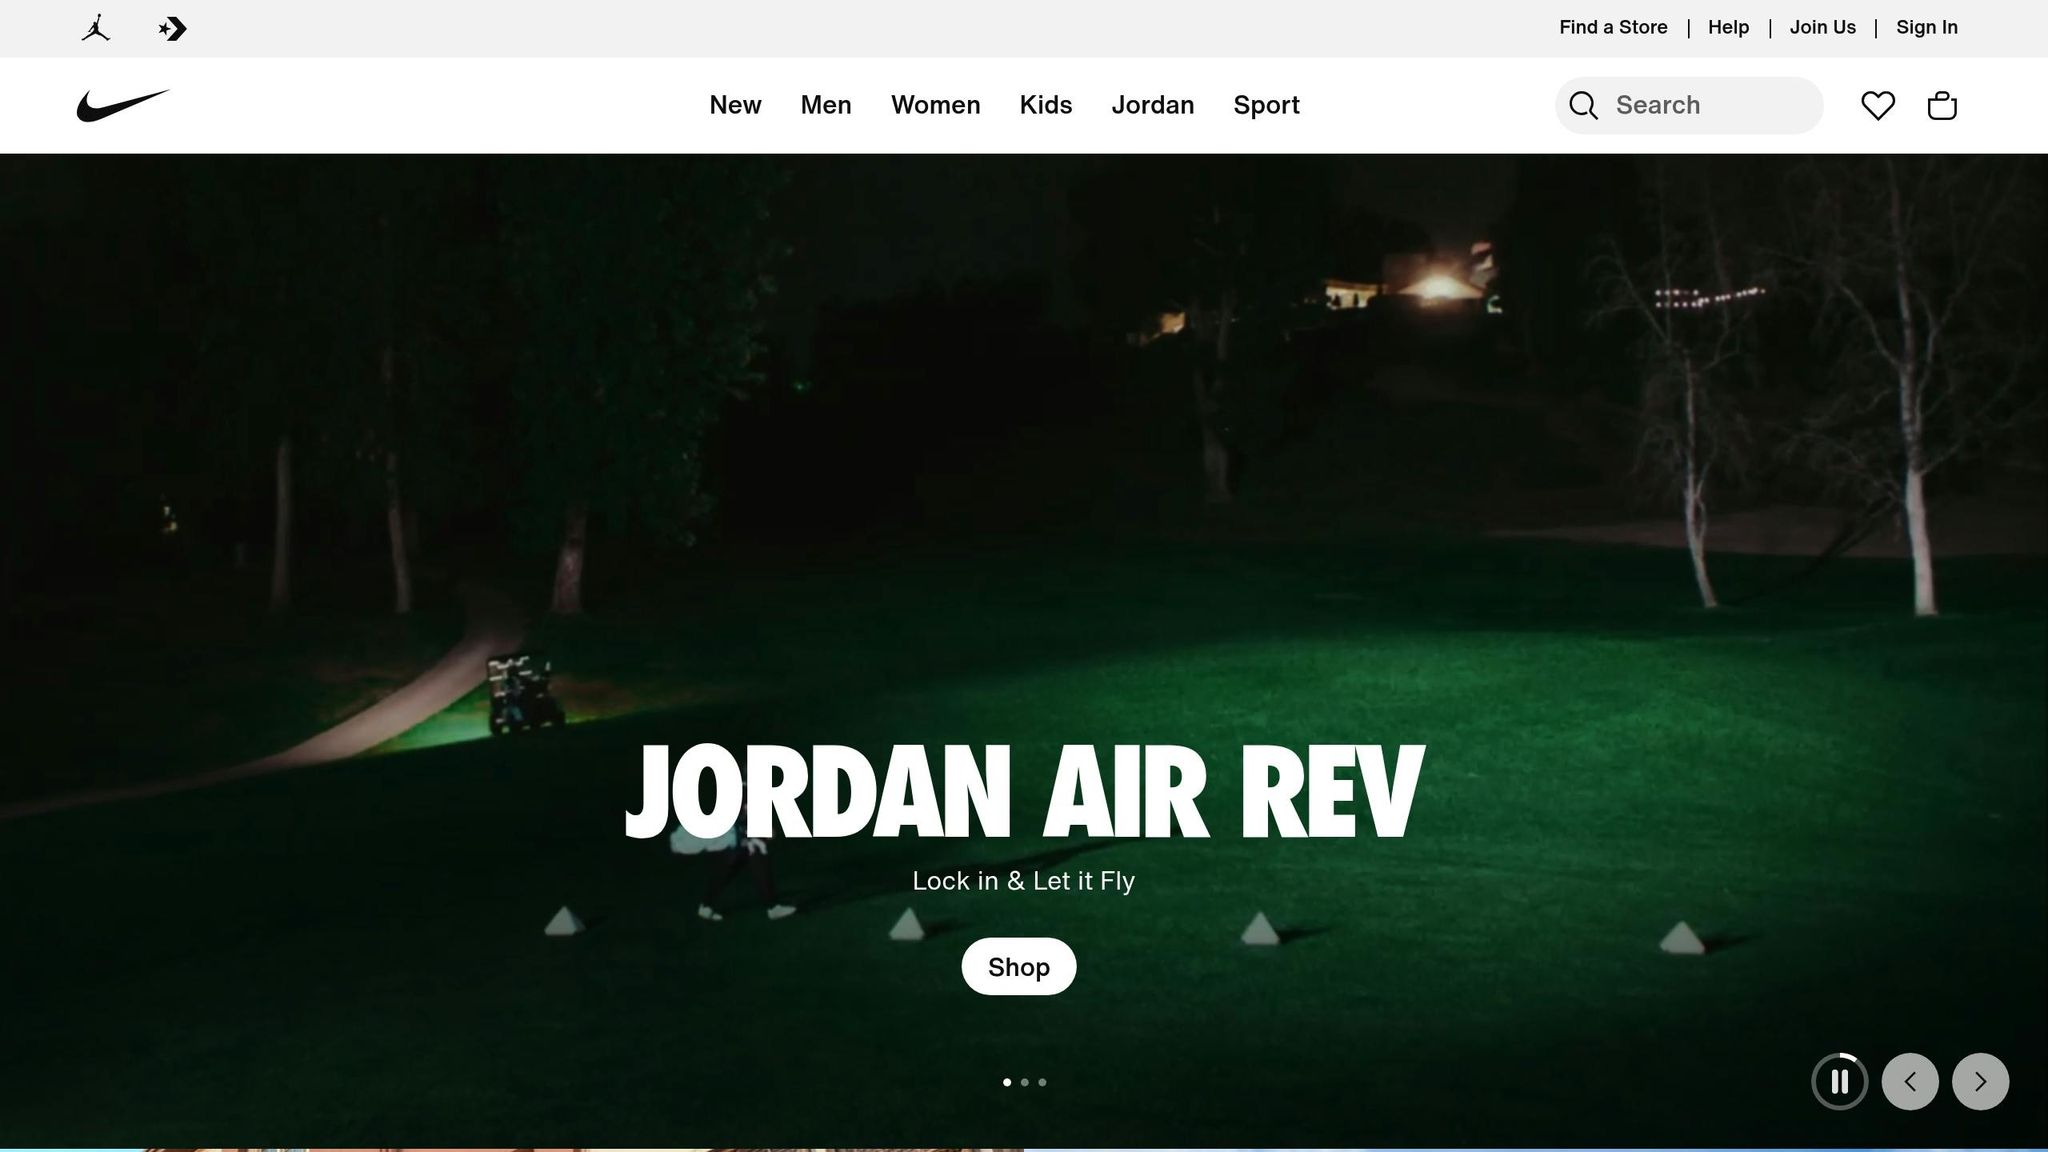This screenshot has height=1152, width=2048.
Task: Open the Women menu
Action: tap(936, 105)
